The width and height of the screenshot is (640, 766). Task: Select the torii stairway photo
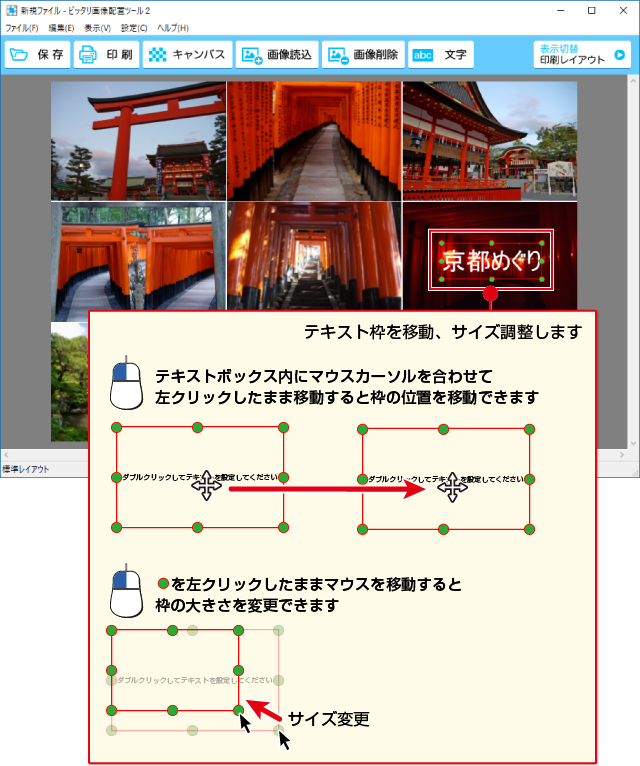(315, 256)
